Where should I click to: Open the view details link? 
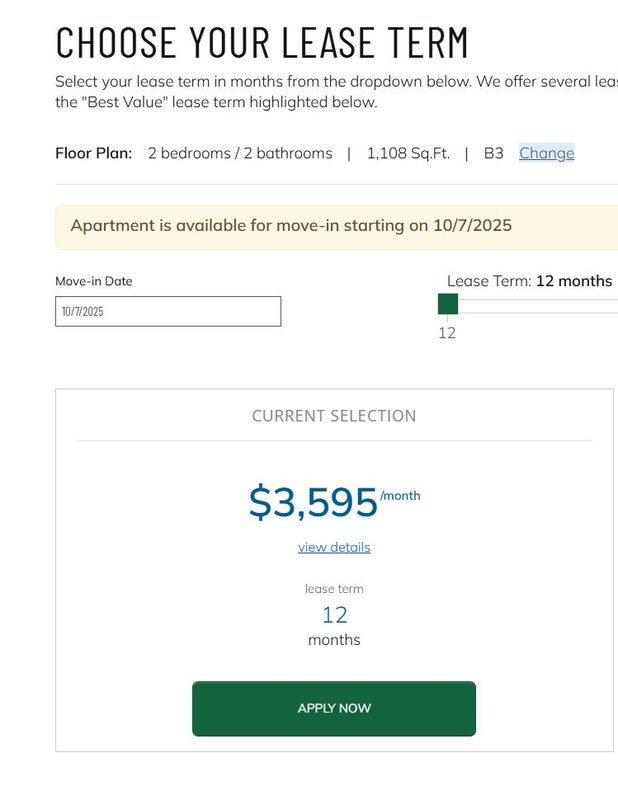point(334,547)
